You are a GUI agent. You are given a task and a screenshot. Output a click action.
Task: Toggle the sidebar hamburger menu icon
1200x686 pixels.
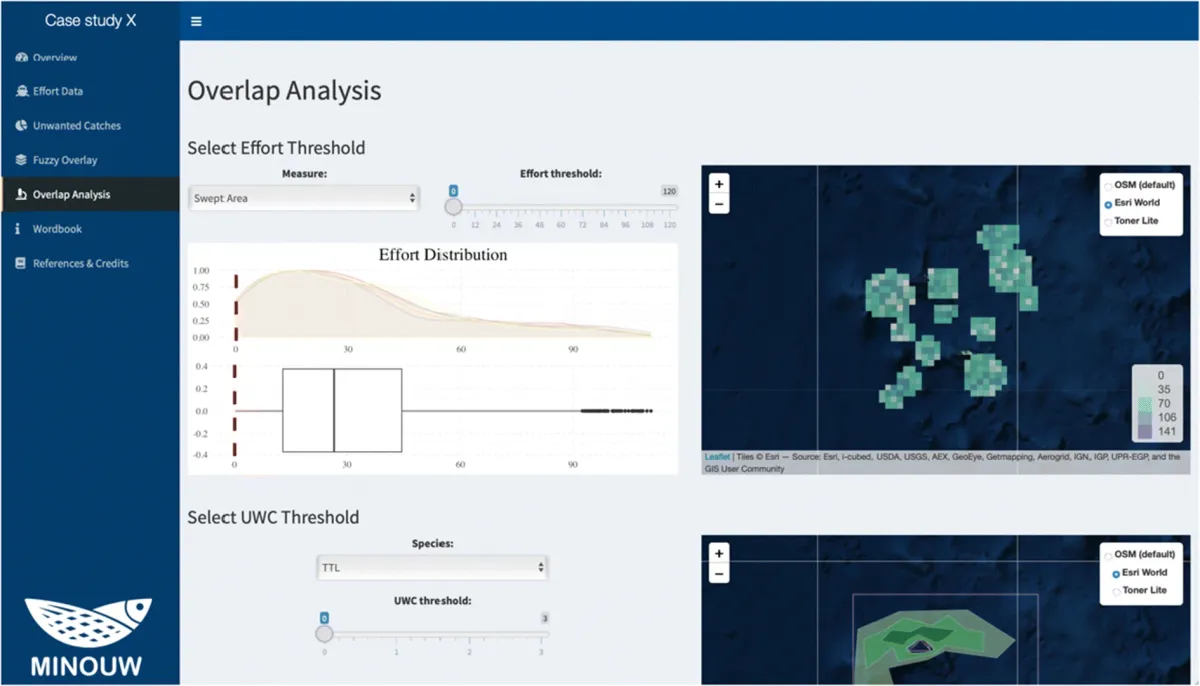196,21
